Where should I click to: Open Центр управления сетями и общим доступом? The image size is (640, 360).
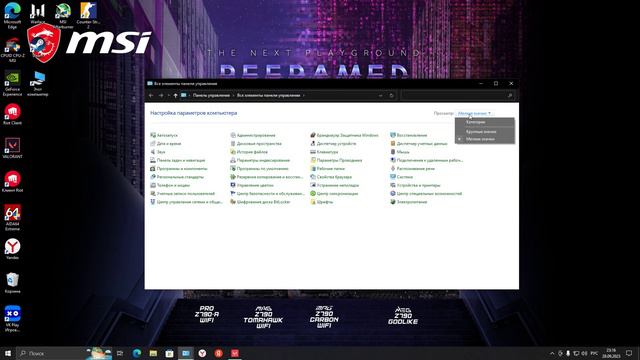point(186,202)
